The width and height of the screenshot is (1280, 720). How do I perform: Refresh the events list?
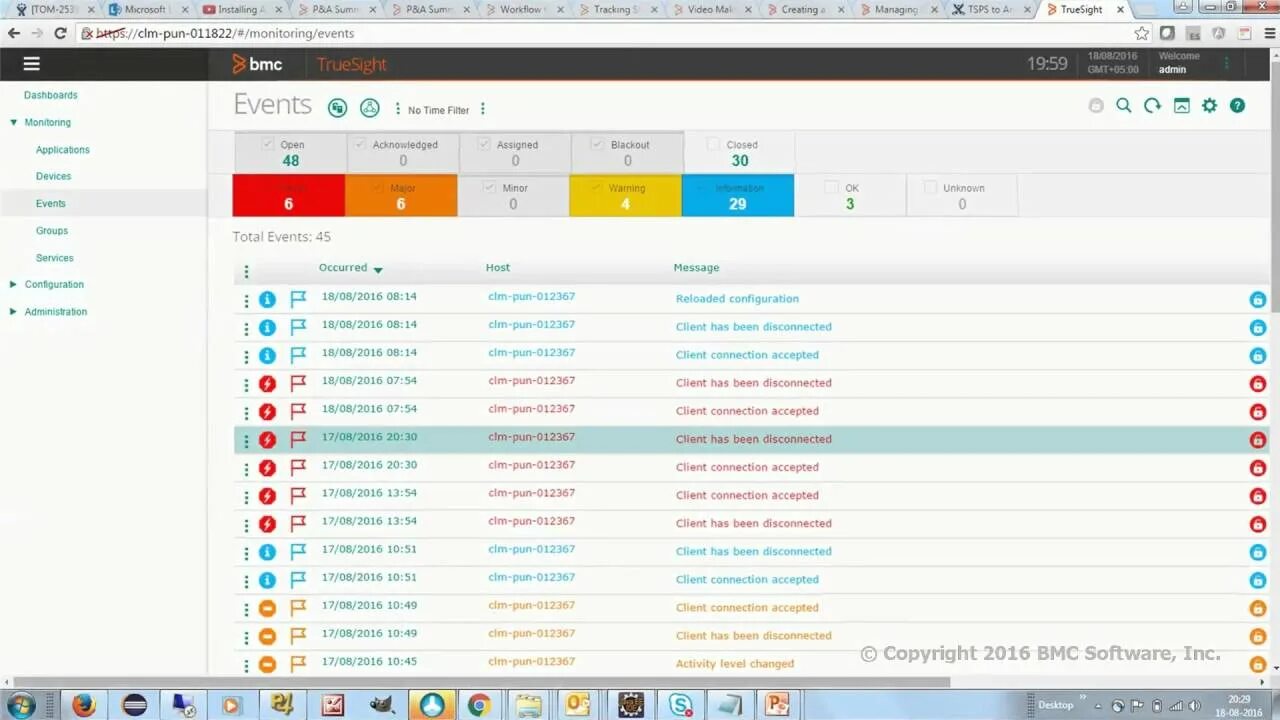coord(1153,105)
